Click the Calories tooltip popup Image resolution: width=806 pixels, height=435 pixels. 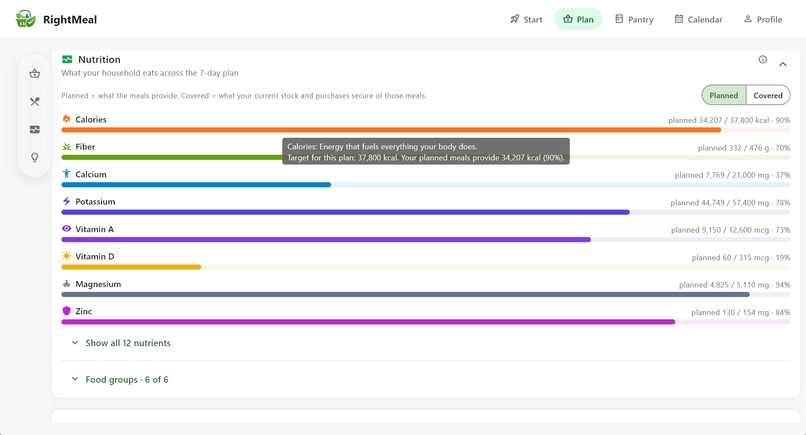426,152
